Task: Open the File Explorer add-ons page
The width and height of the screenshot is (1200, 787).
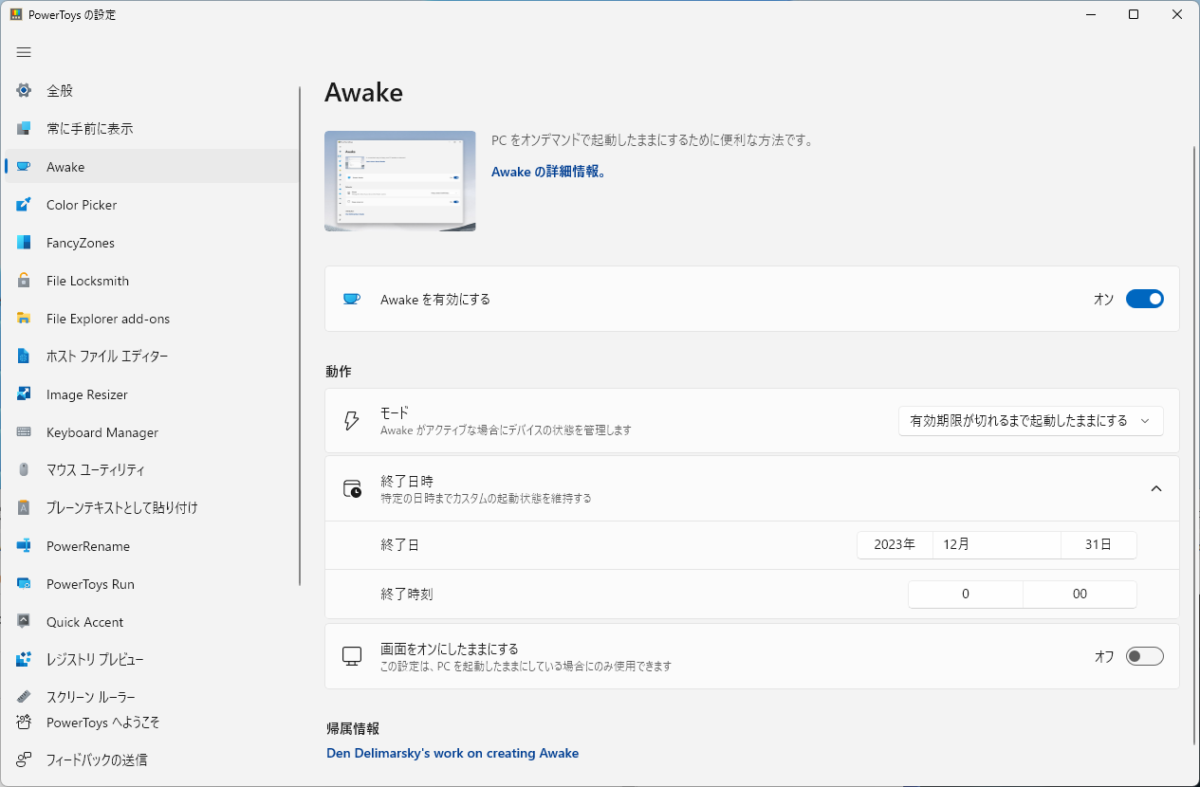Action: point(152,319)
